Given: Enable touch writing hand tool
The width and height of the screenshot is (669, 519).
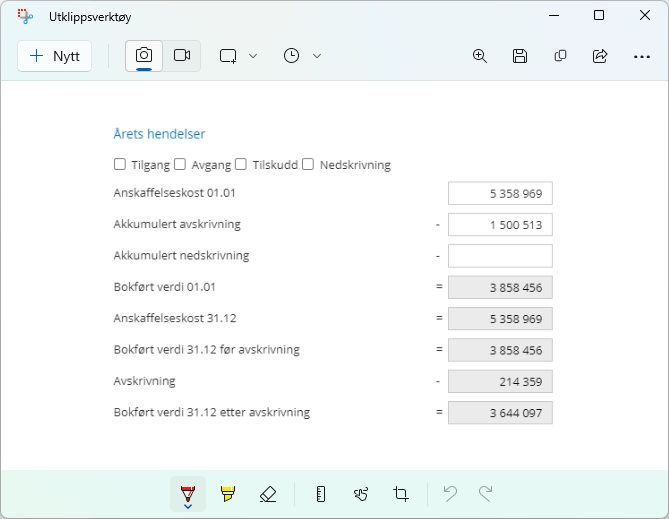Looking at the screenshot, I should [x=361, y=494].
